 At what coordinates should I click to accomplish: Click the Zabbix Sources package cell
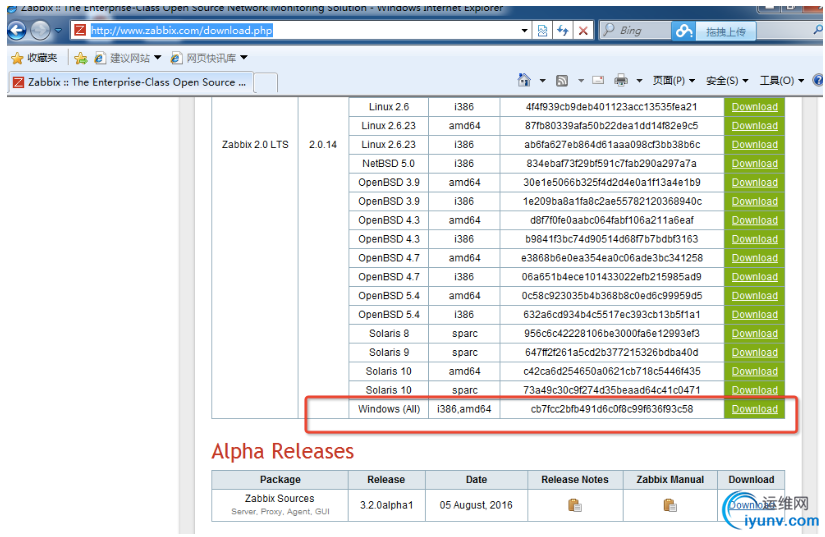tap(279, 504)
